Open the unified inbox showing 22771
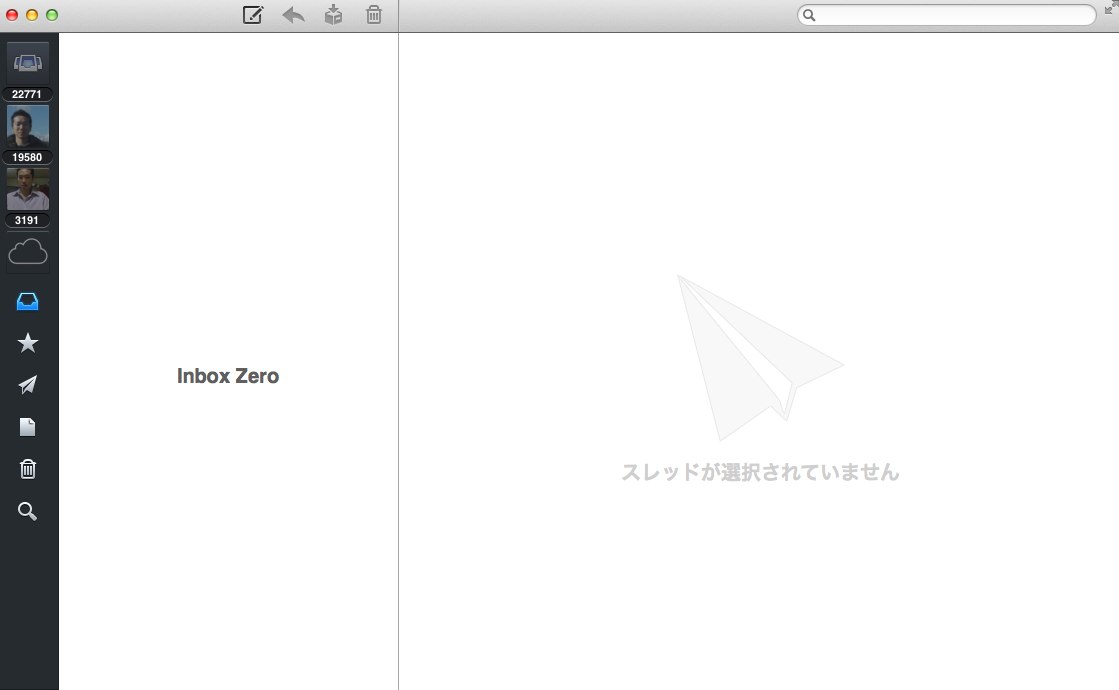This screenshot has width=1119, height=690. click(x=28, y=64)
